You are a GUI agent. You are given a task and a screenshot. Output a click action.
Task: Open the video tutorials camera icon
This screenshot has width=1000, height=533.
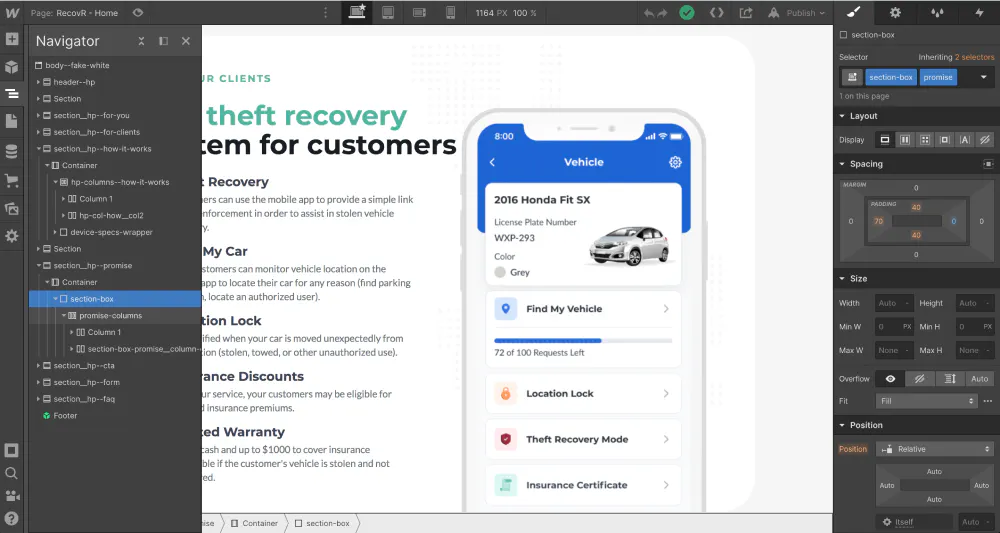coord(11,496)
